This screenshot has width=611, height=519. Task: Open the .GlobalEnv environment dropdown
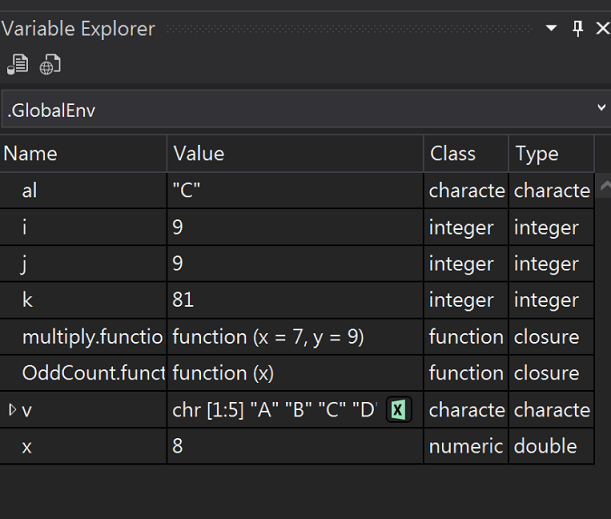tap(305, 109)
